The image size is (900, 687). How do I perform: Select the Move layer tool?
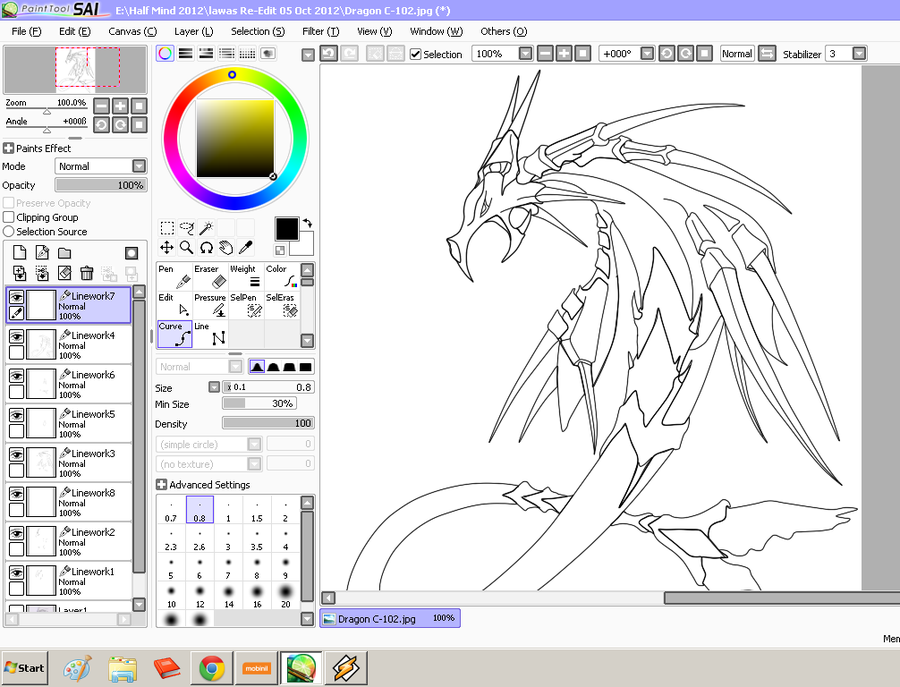click(167, 247)
